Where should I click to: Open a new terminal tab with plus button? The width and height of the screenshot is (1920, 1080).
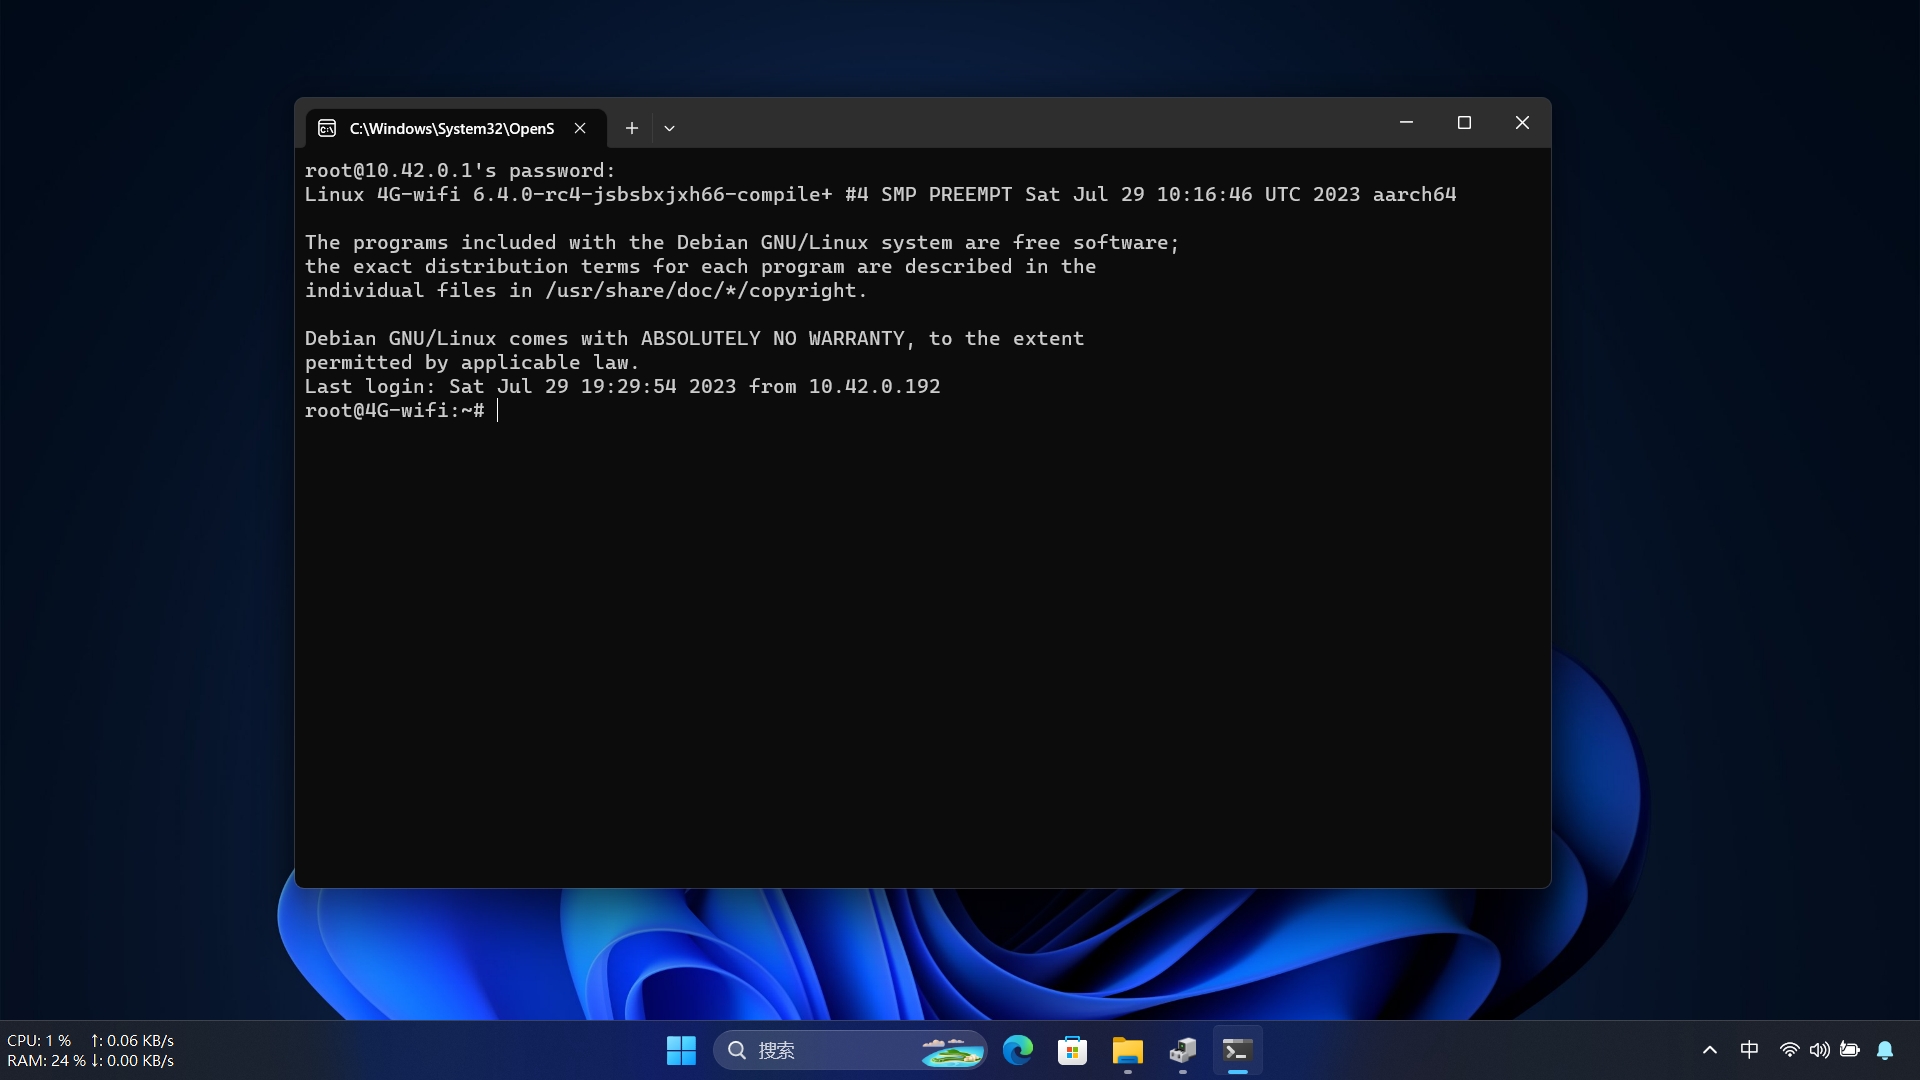tap(631, 128)
